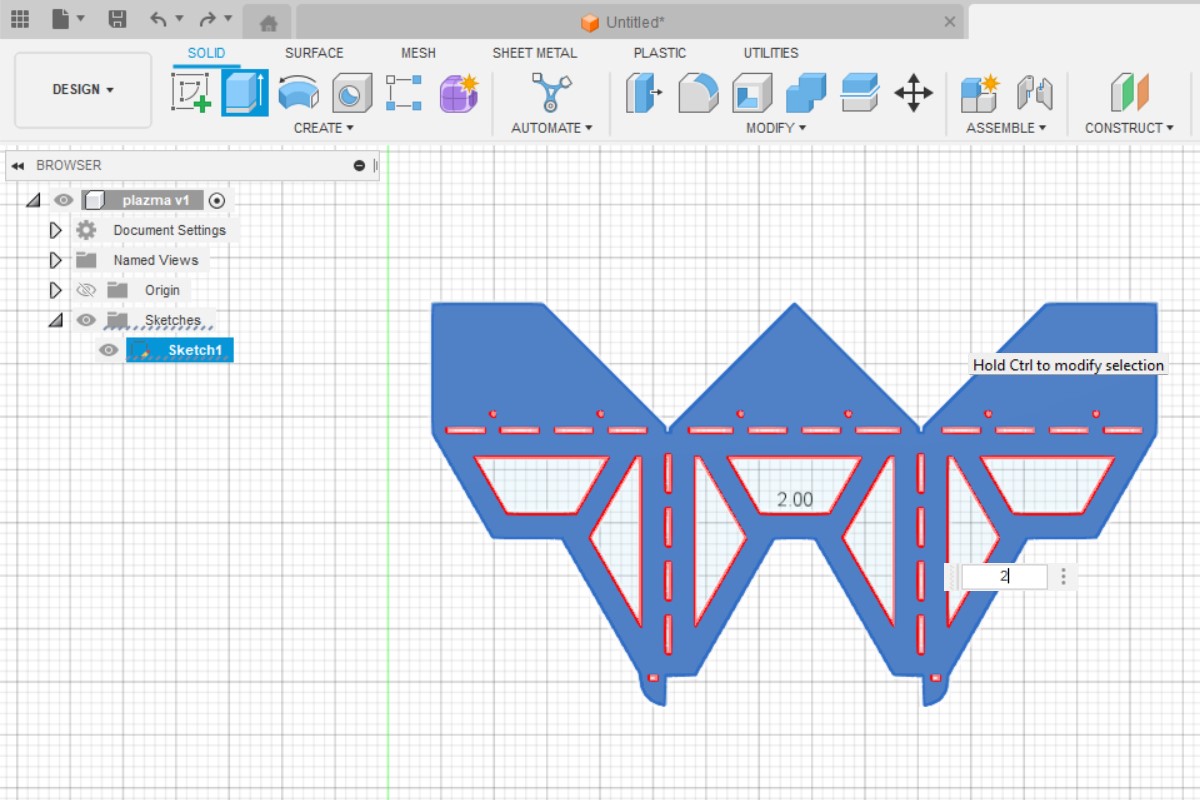This screenshot has height=800, width=1200.
Task: Select the Offset Face tool
Action: [x=859, y=93]
